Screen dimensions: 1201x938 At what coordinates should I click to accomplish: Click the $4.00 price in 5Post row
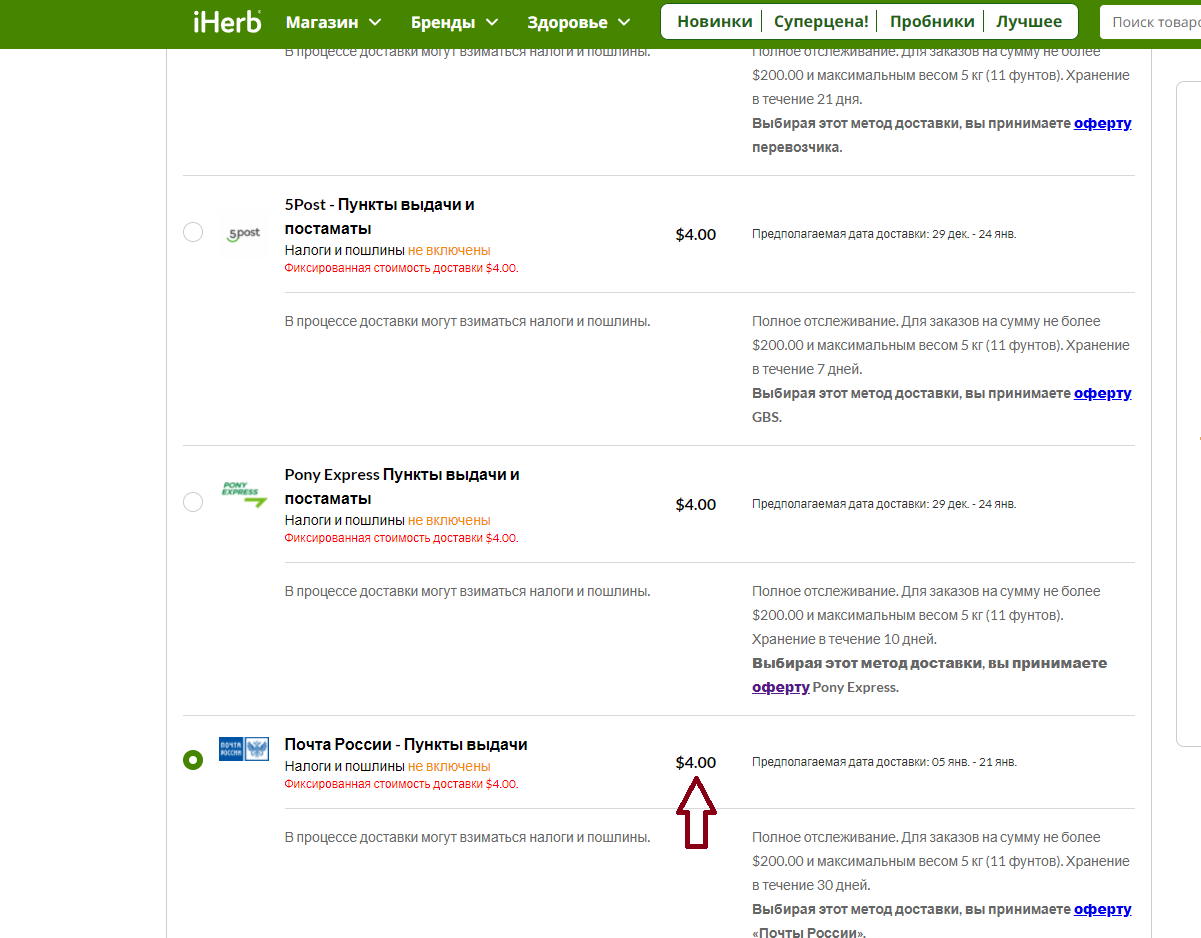tap(696, 234)
